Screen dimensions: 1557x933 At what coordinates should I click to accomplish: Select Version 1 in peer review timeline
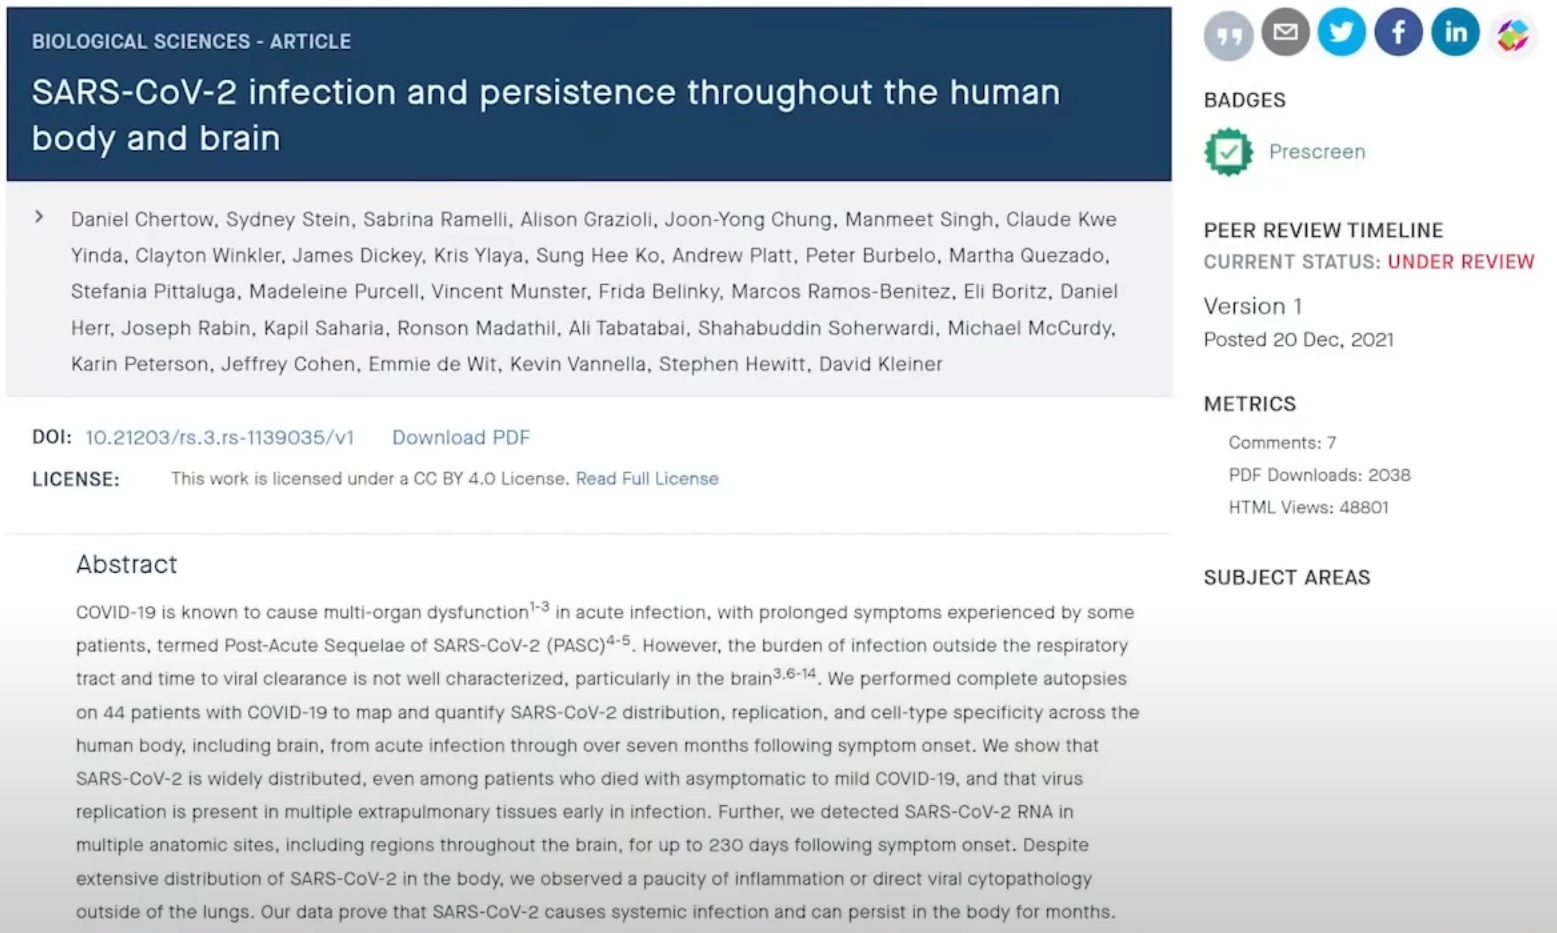point(1252,306)
